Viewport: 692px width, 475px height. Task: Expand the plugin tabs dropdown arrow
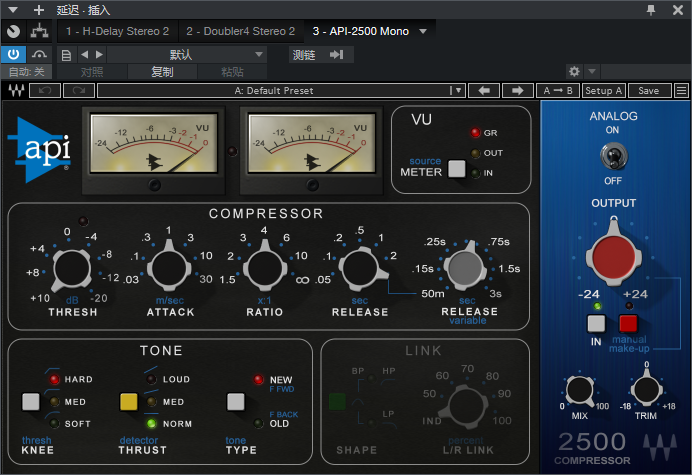coord(423,31)
